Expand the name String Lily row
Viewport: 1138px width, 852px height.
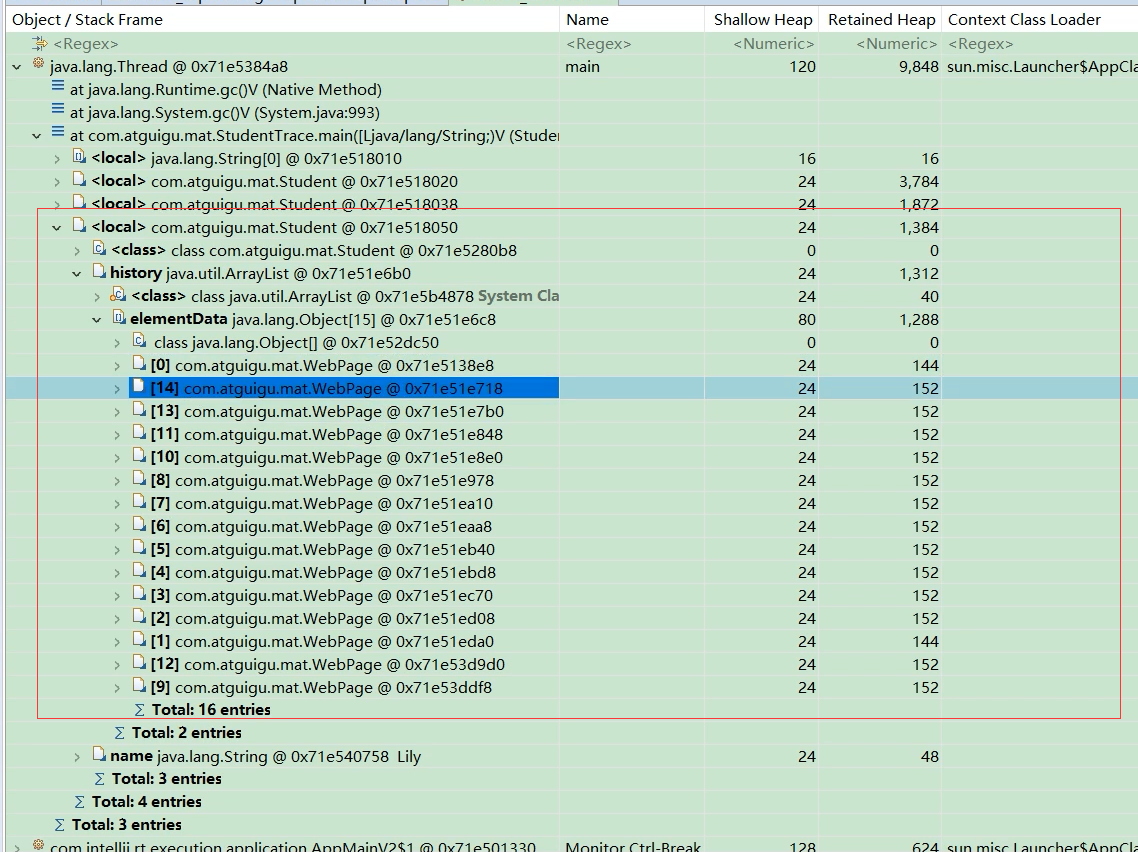click(78, 757)
